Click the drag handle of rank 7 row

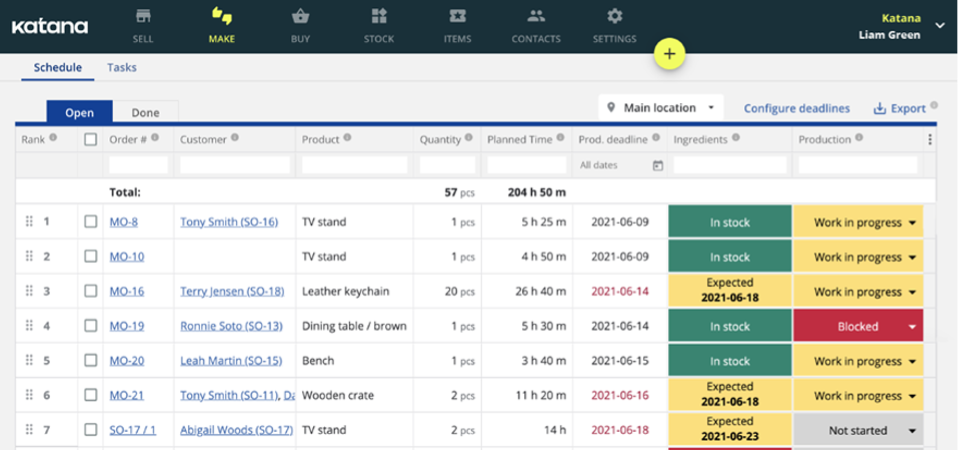point(29,430)
